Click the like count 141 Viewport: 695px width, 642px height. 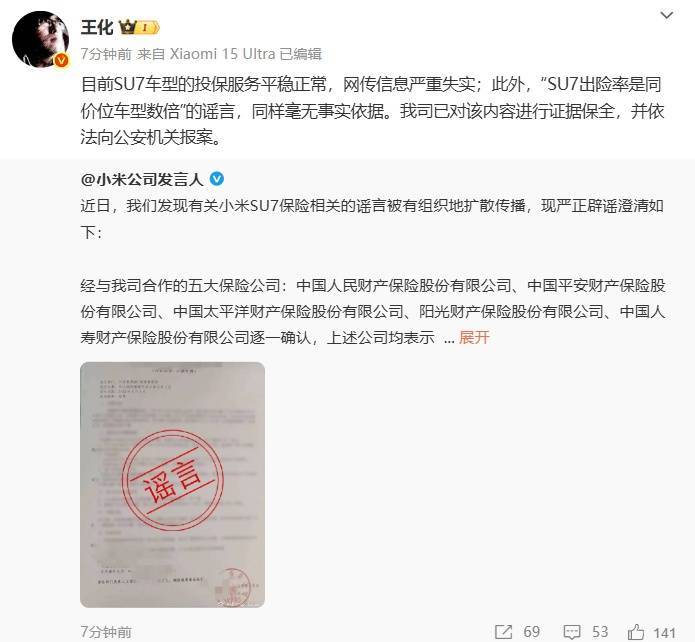point(664,633)
